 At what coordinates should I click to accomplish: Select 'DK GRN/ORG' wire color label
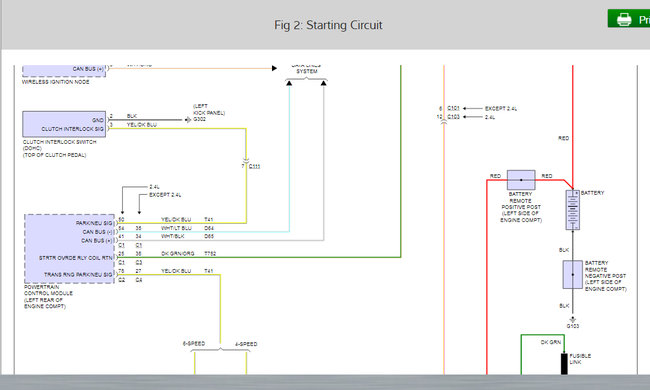pos(178,253)
